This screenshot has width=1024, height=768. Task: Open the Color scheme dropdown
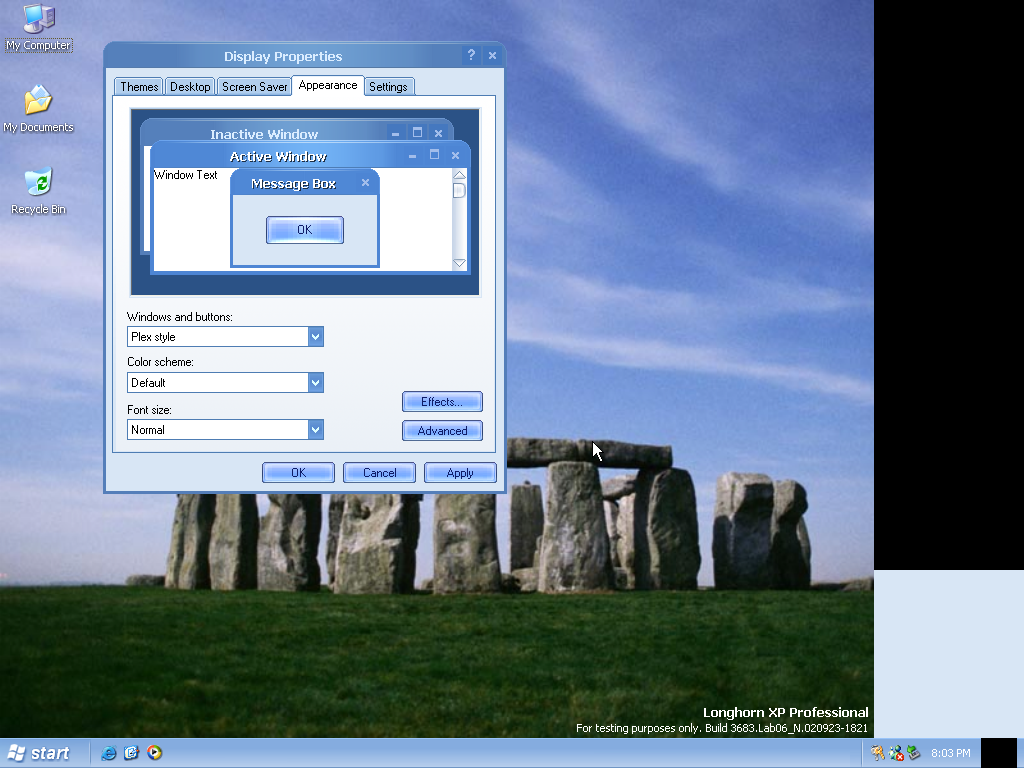coord(315,383)
